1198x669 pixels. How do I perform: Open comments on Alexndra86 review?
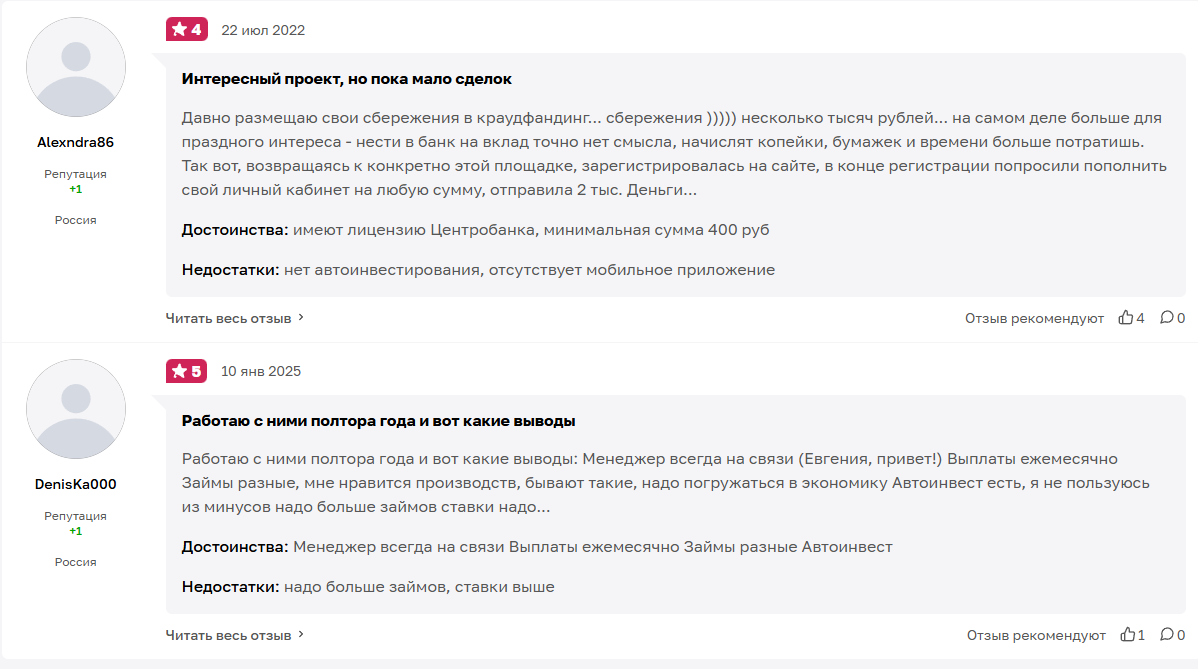click(x=1167, y=318)
